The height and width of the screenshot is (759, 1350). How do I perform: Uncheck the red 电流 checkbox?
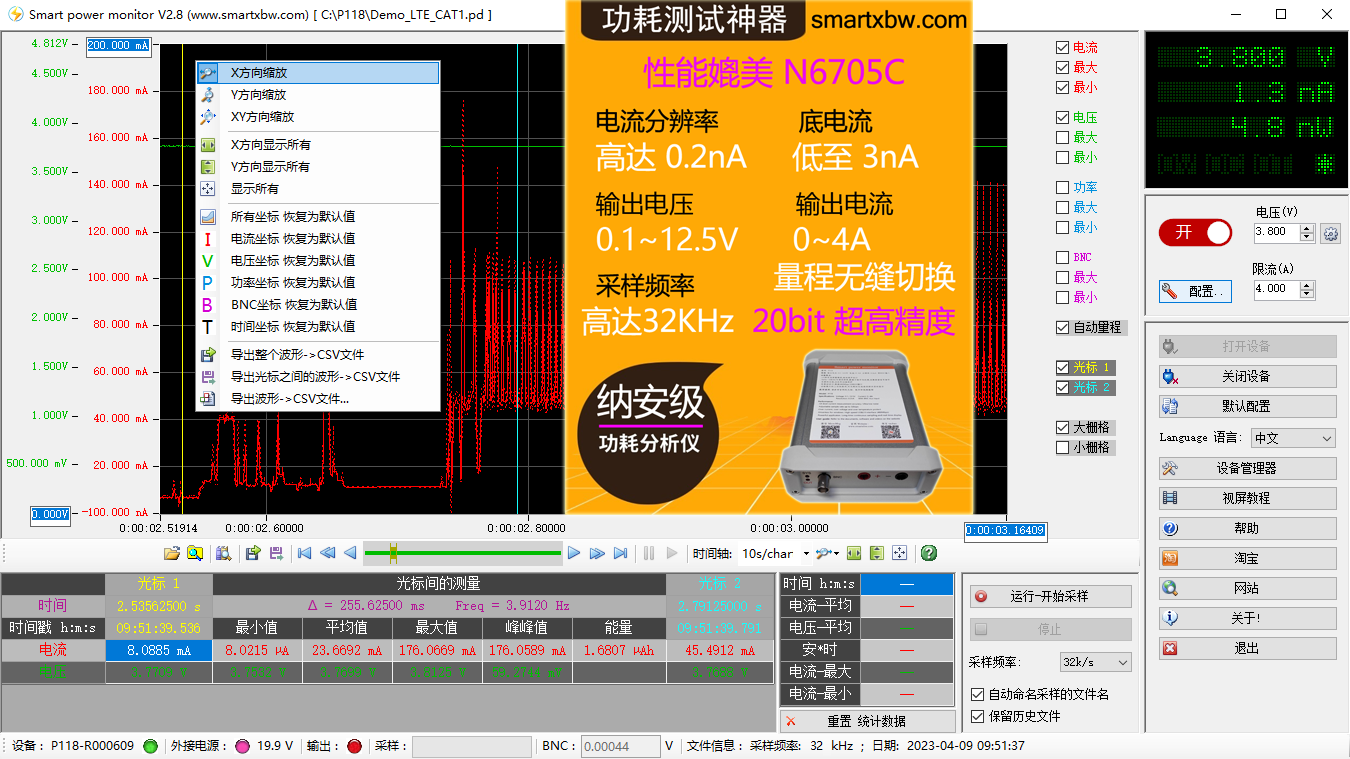click(1063, 48)
